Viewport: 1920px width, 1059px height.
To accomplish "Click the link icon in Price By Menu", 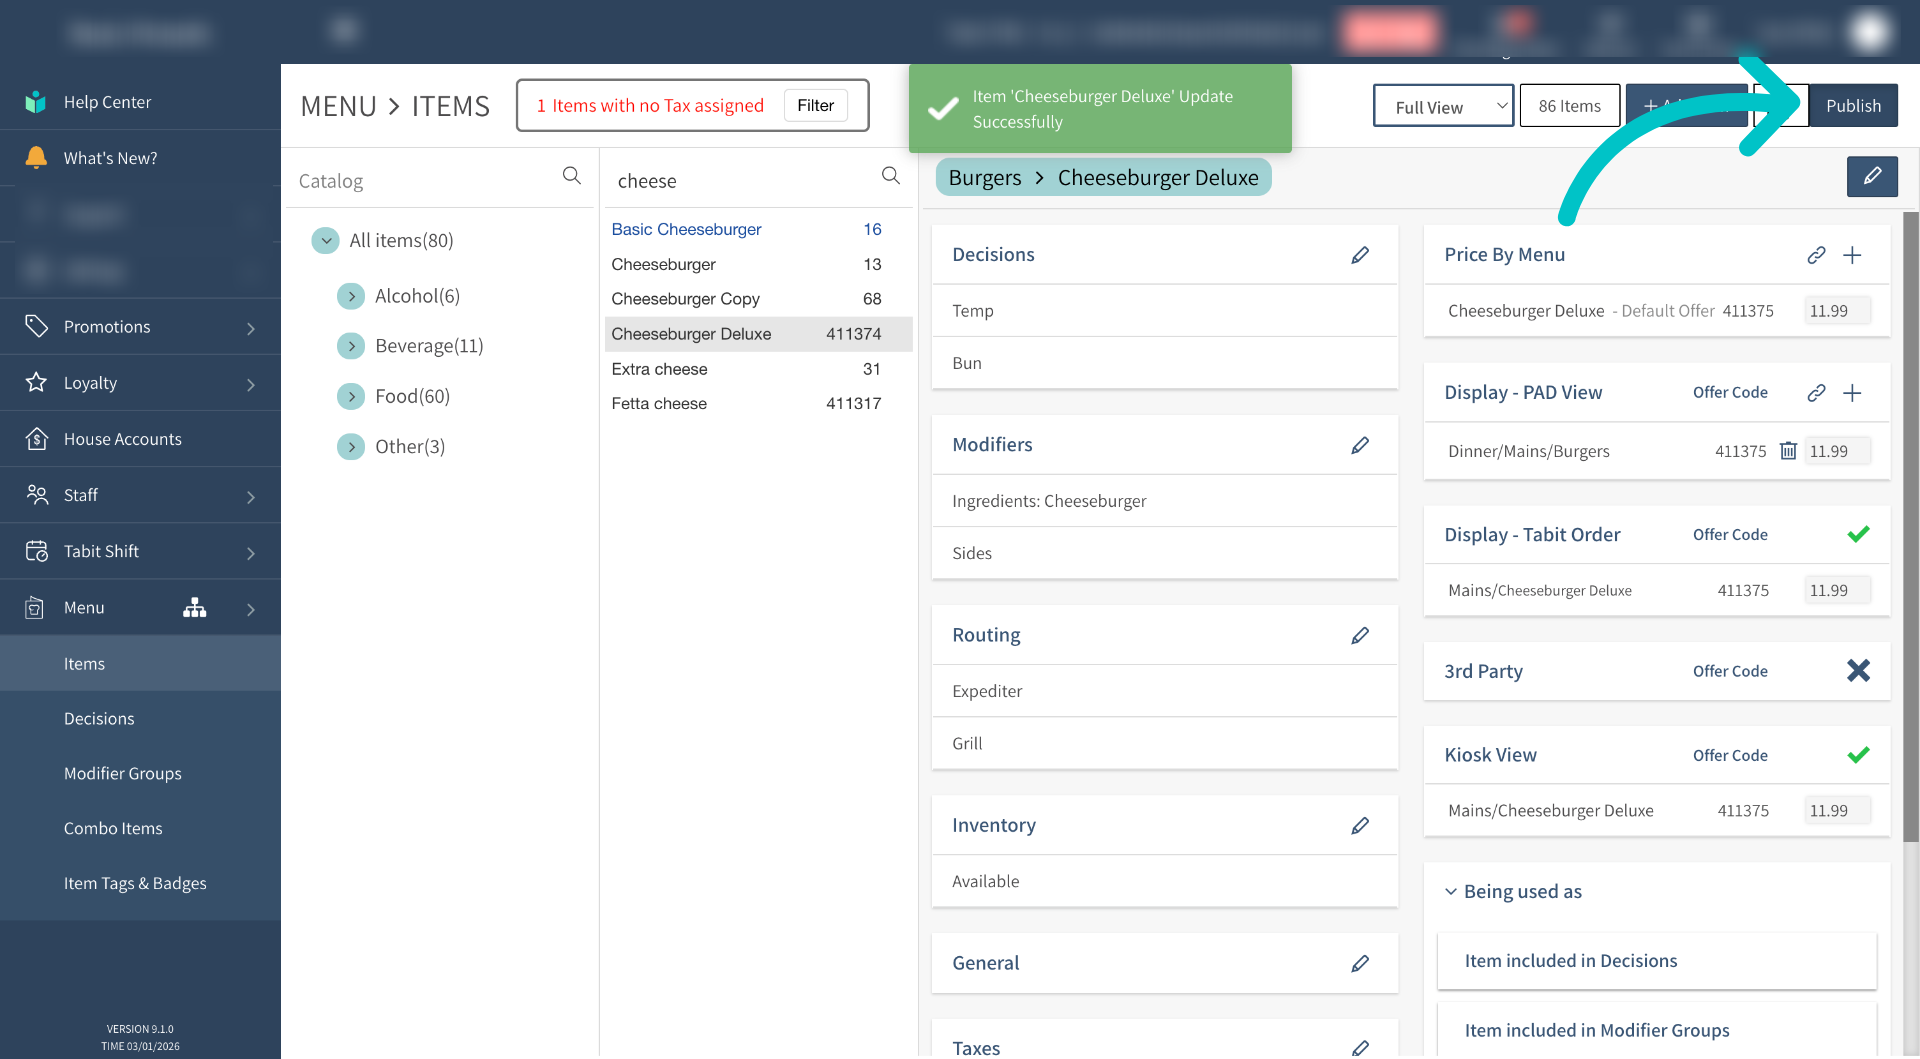I will [x=1816, y=255].
